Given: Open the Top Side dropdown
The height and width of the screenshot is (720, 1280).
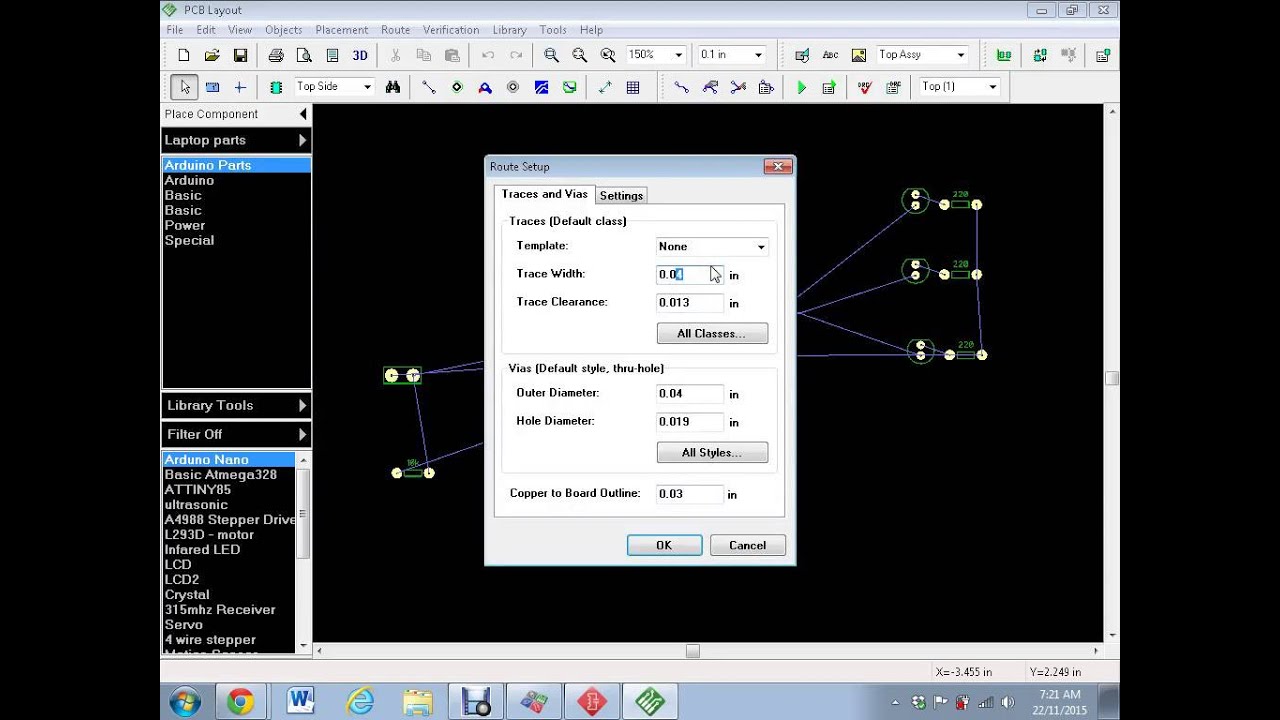Looking at the screenshot, I should [x=367, y=87].
